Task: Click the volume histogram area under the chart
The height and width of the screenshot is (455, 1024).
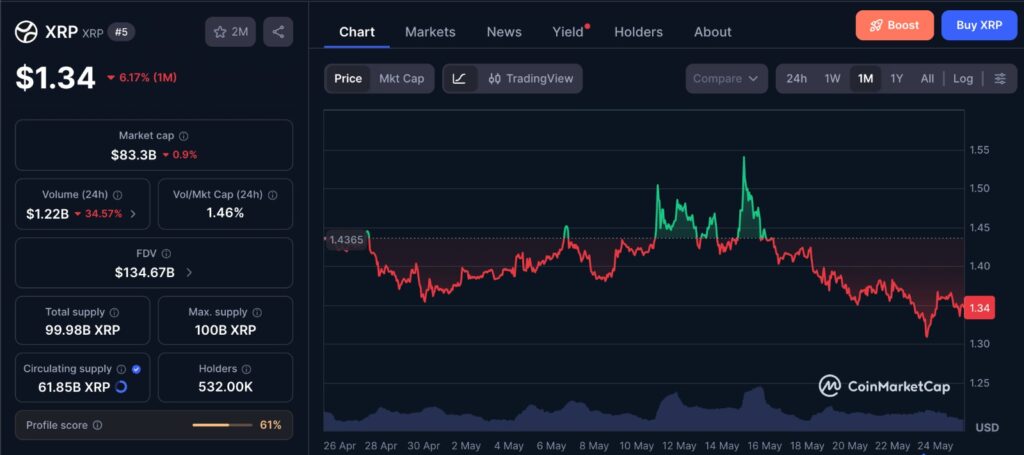Action: click(644, 411)
